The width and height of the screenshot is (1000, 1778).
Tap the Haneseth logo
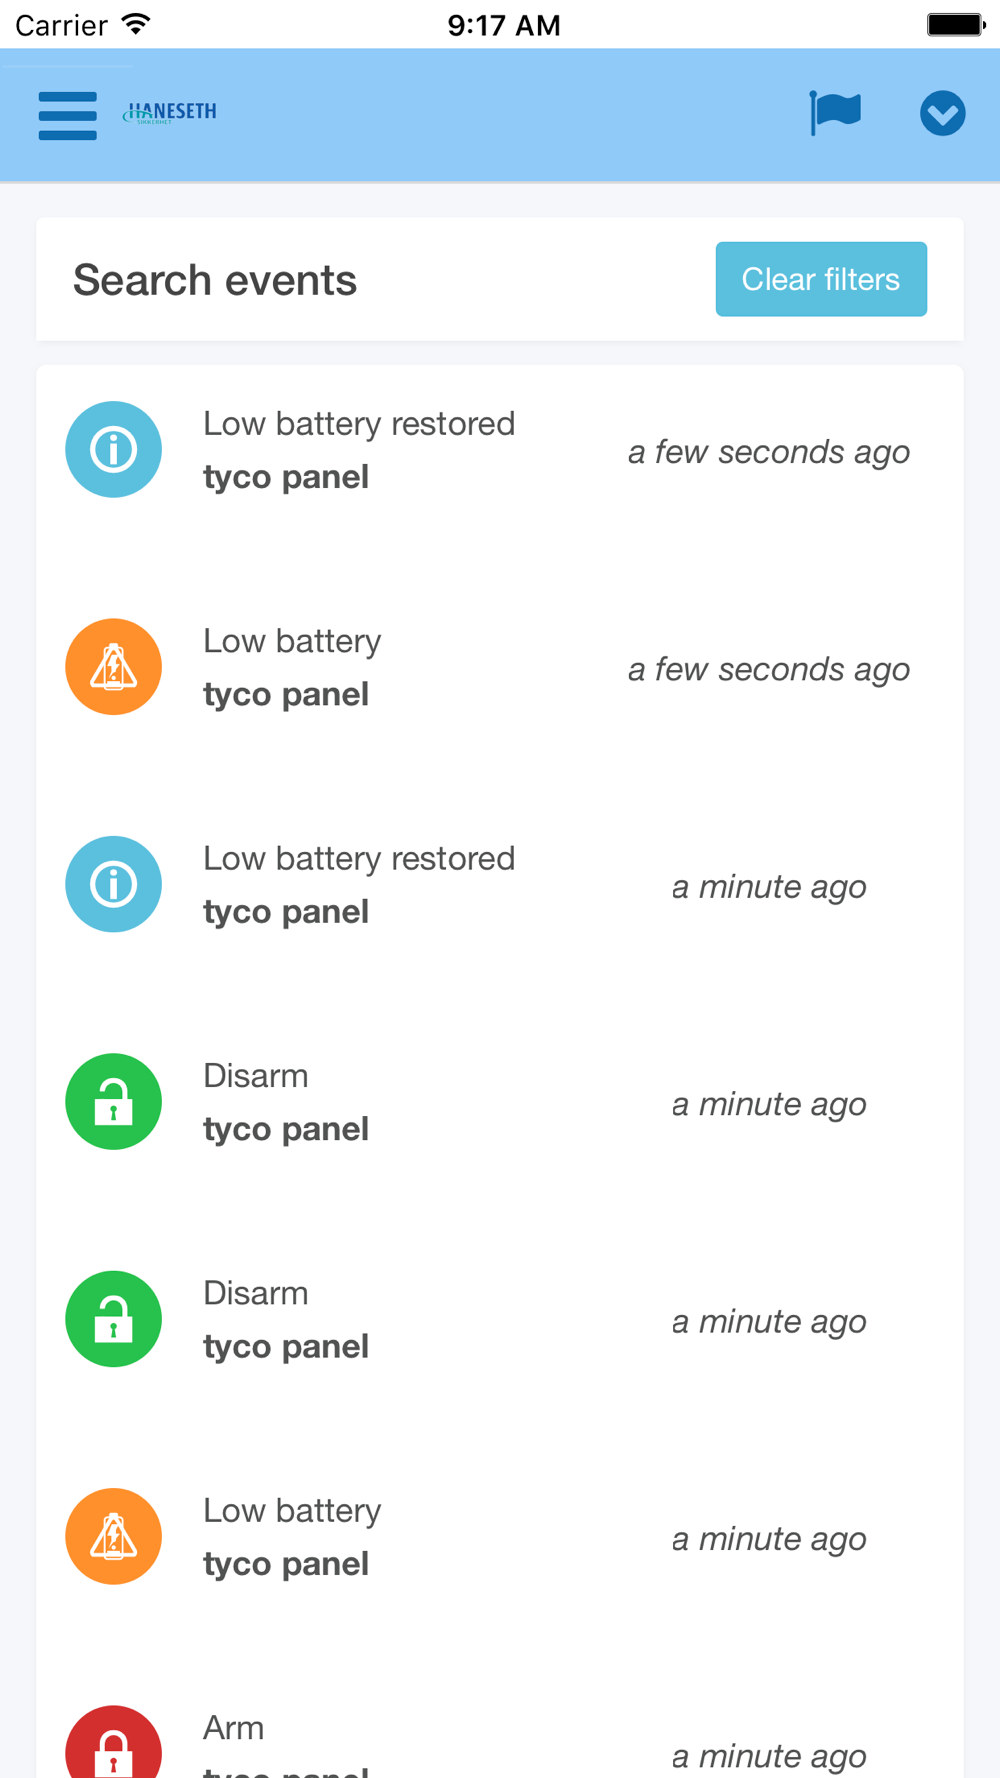point(170,113)
